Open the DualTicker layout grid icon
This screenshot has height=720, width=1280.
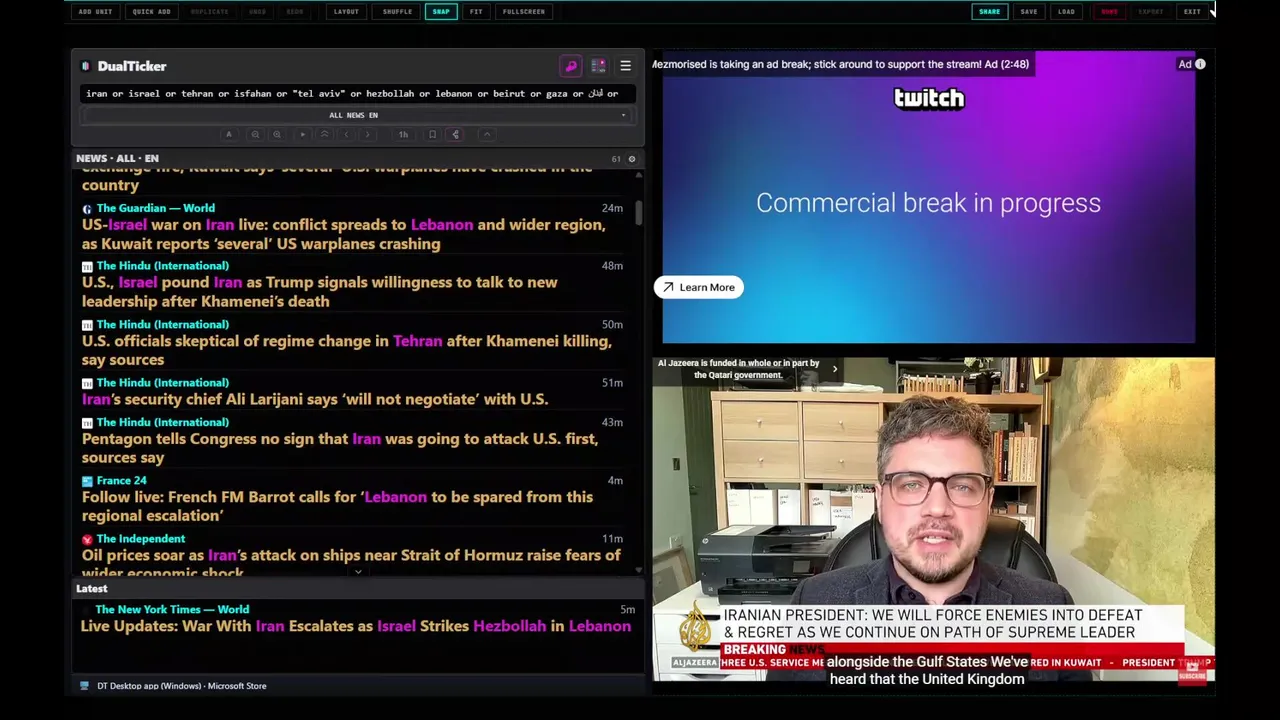pos(598,66)
